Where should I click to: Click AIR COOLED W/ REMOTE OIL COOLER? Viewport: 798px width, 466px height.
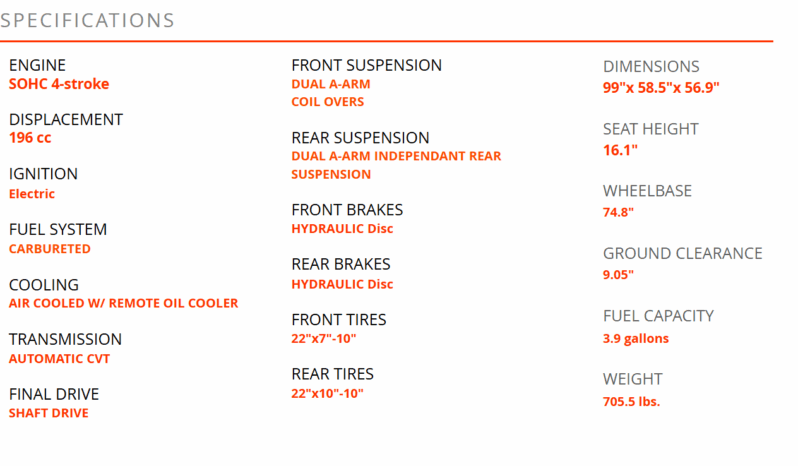point(124,303)
